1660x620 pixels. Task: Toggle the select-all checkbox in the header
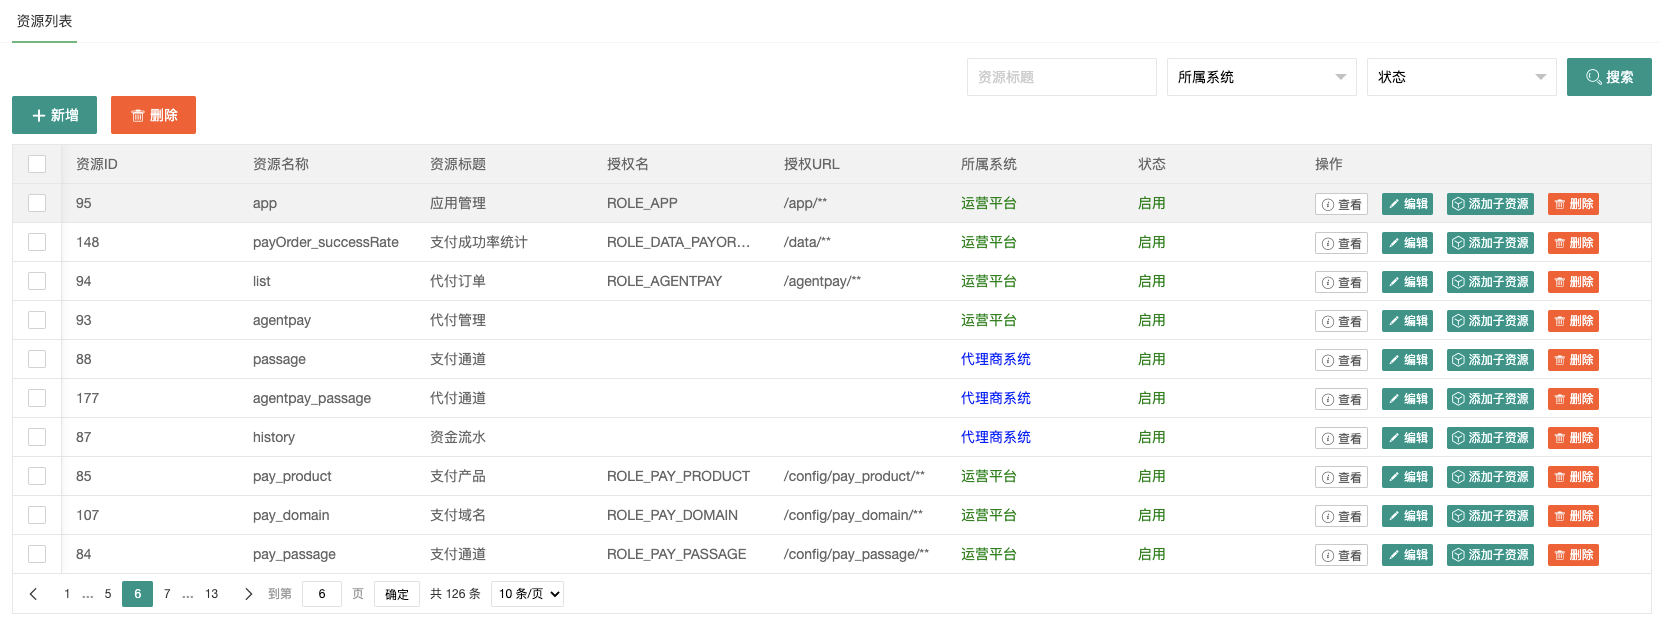tap(37, 164)
